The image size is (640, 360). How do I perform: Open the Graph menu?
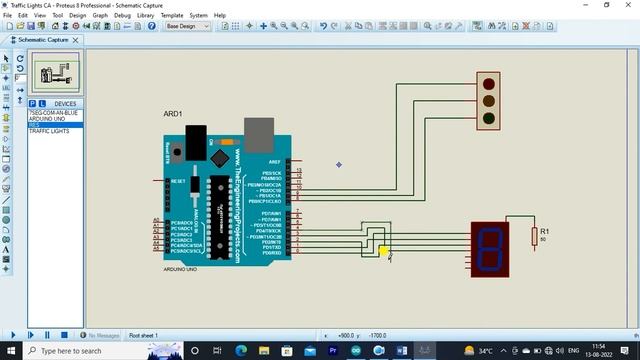pyautogui.click(x=100, y=15)
